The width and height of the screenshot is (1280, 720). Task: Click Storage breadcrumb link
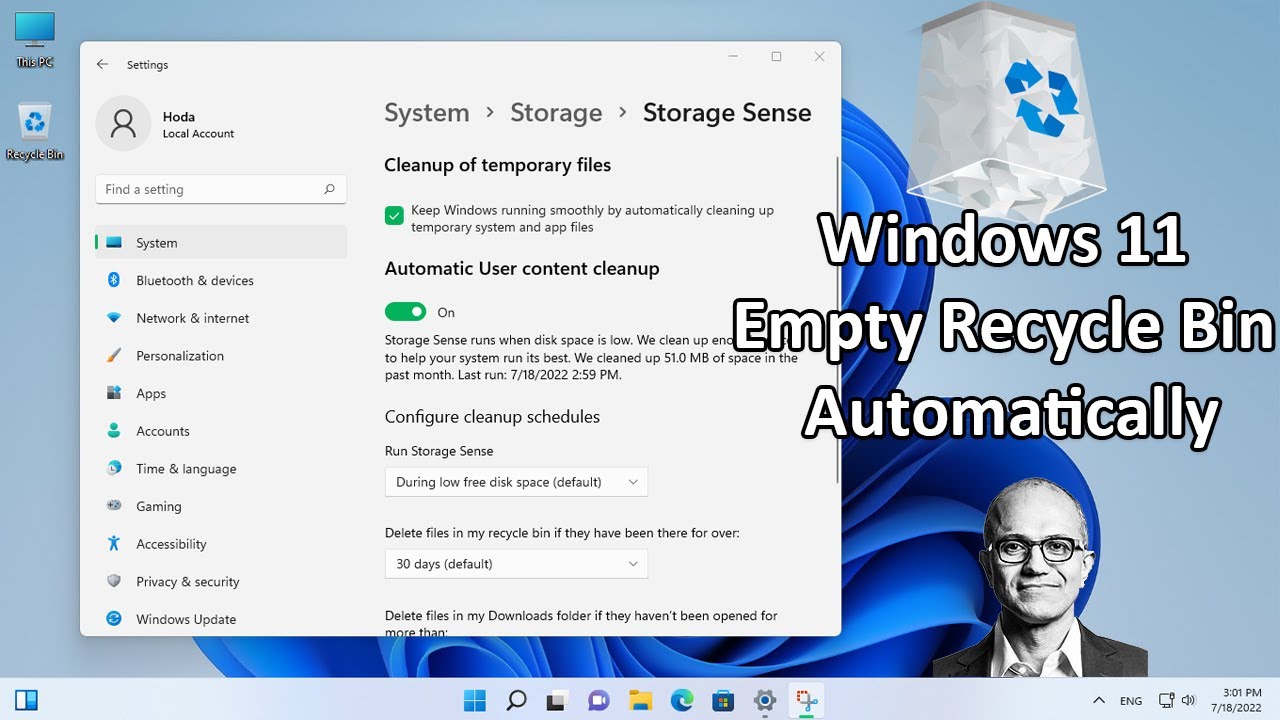tap(556, 113)
